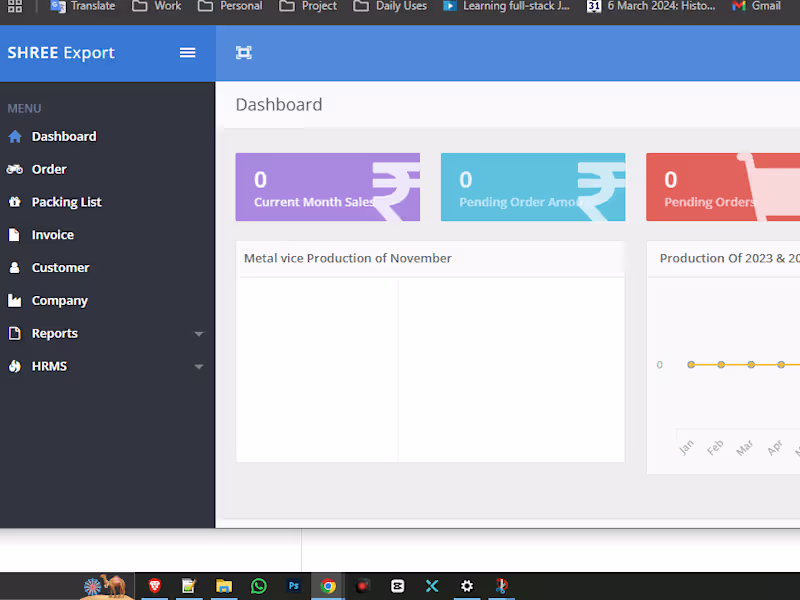Click the HRMS flame icon
This screenshot has height=600, width=800.
pyautogui.click(x=15, y=366)
